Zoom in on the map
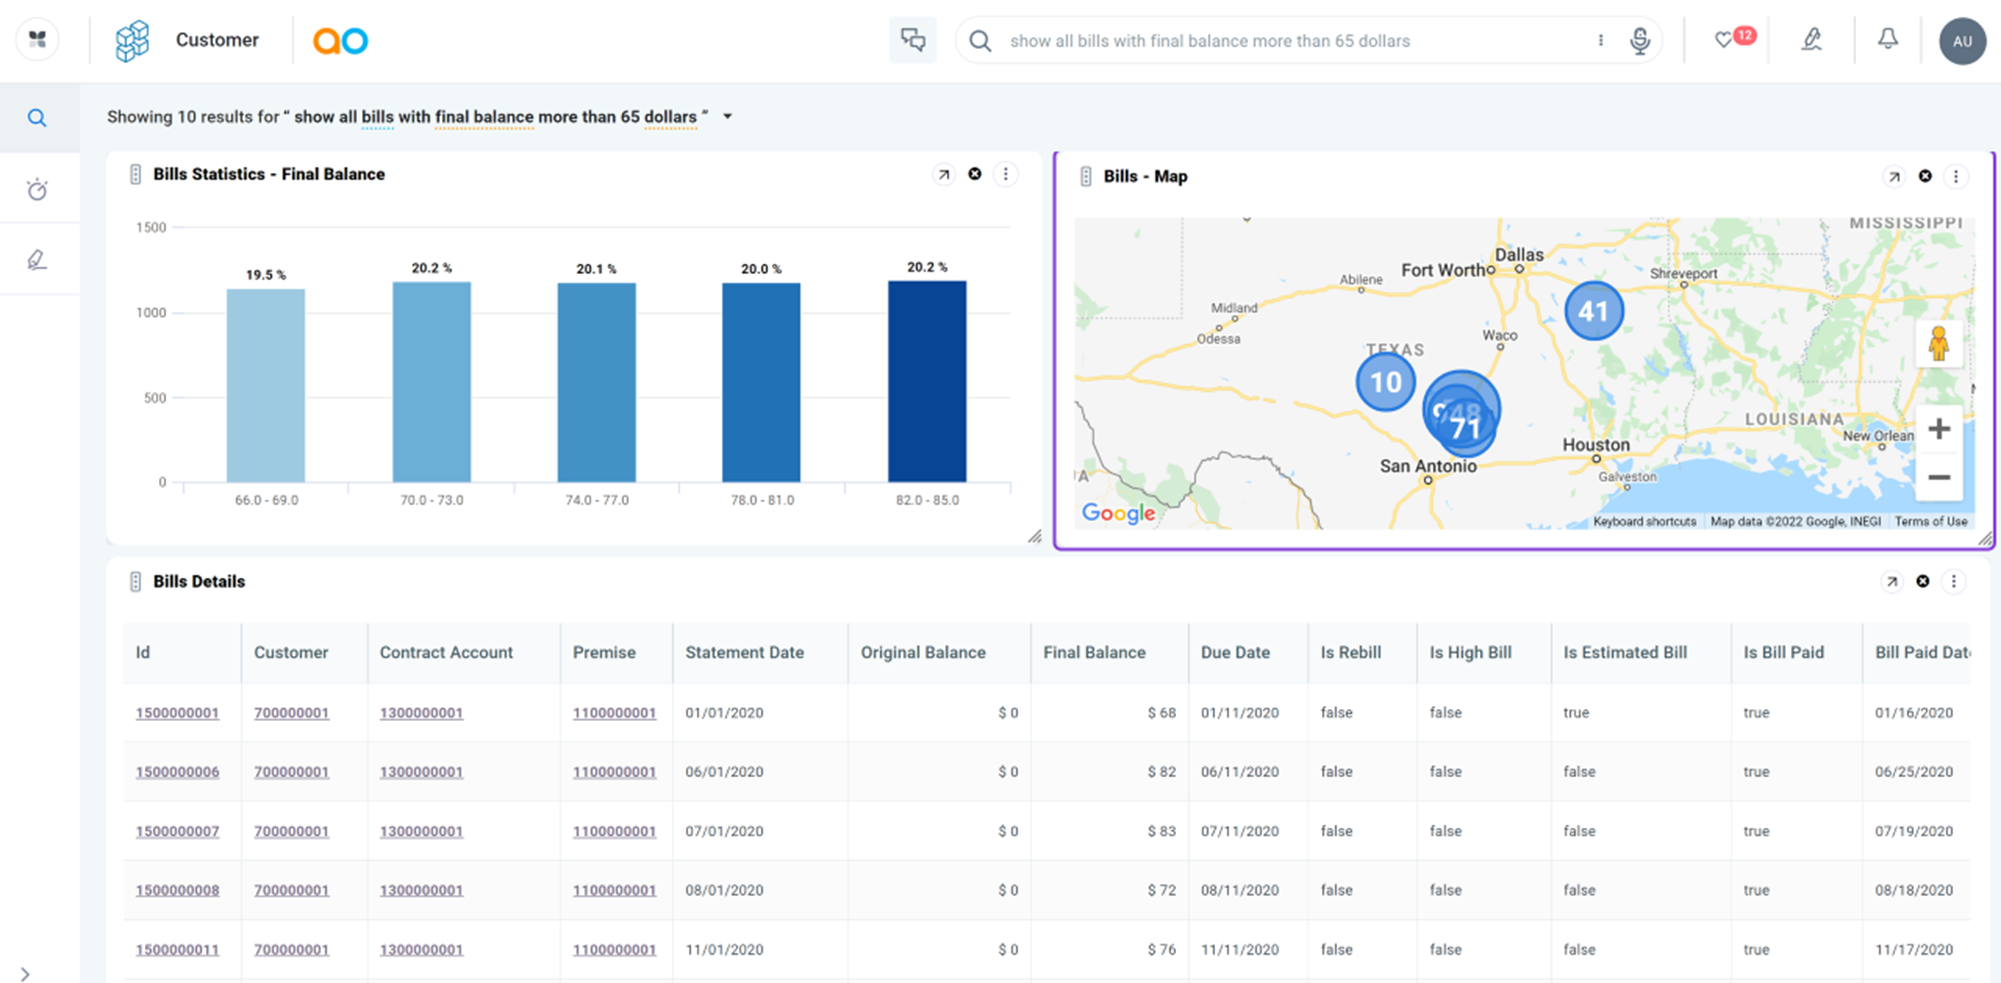The image size is (2001, 983). point(1938,429)
